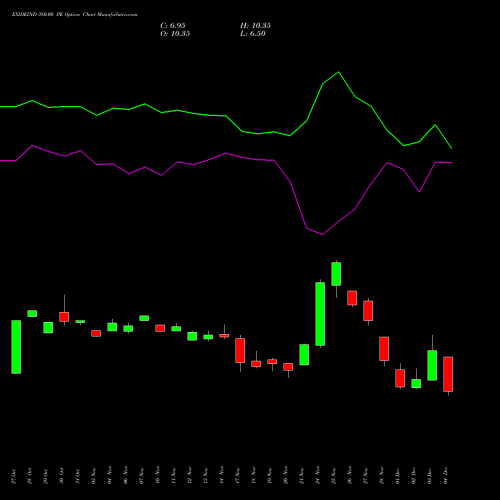Select the 24 Nov date label
Viewport: 500px width, 500px height.
point(317,476)
